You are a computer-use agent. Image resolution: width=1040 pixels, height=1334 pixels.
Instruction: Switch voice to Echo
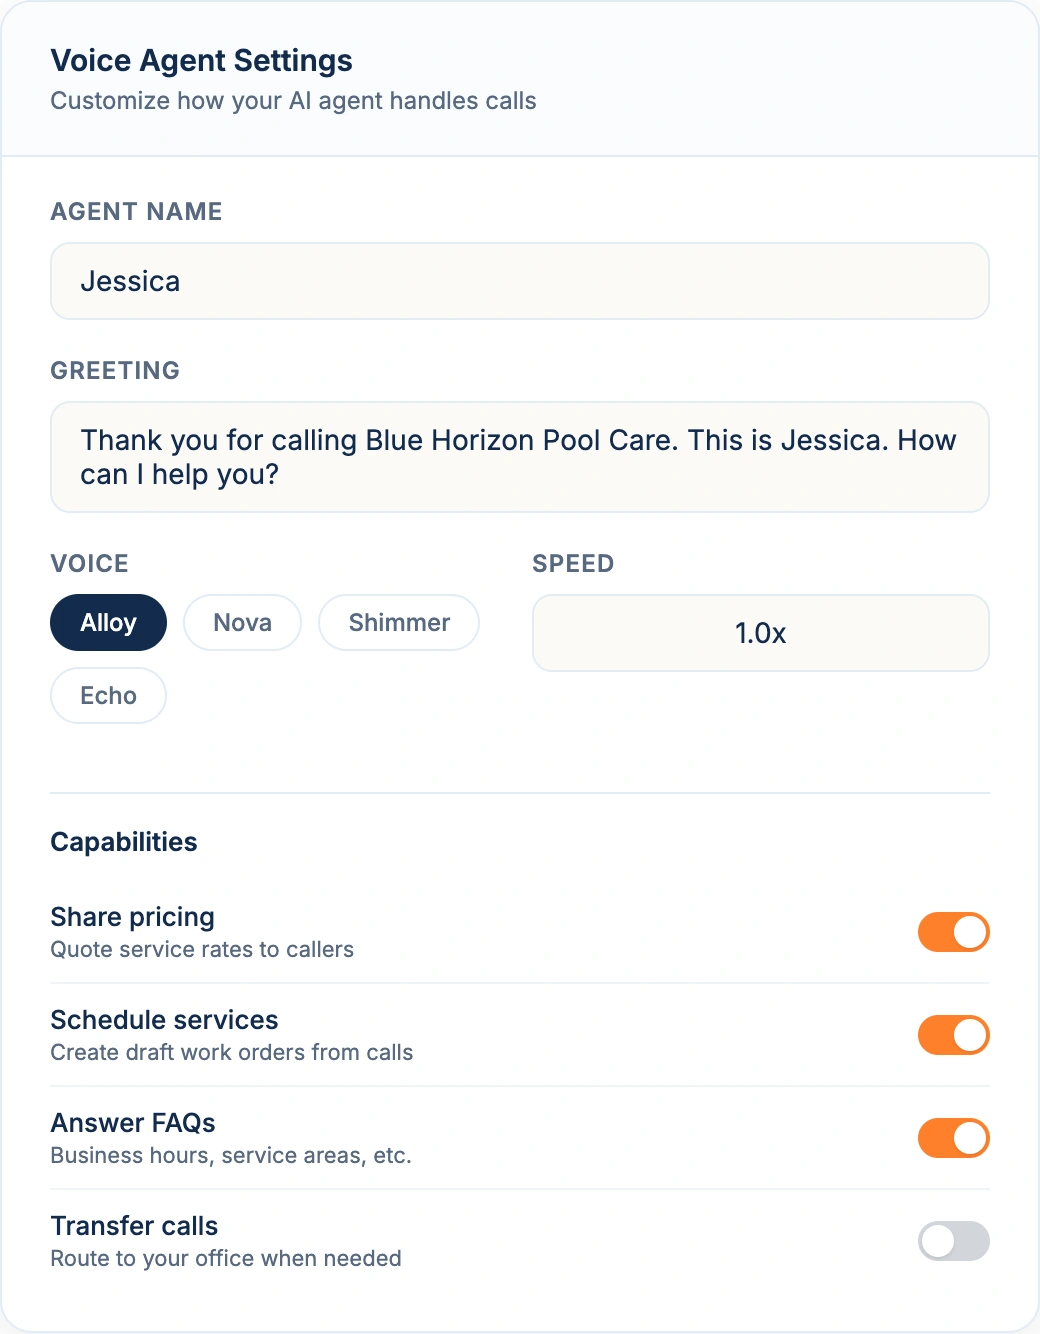(x=108, y=696)
